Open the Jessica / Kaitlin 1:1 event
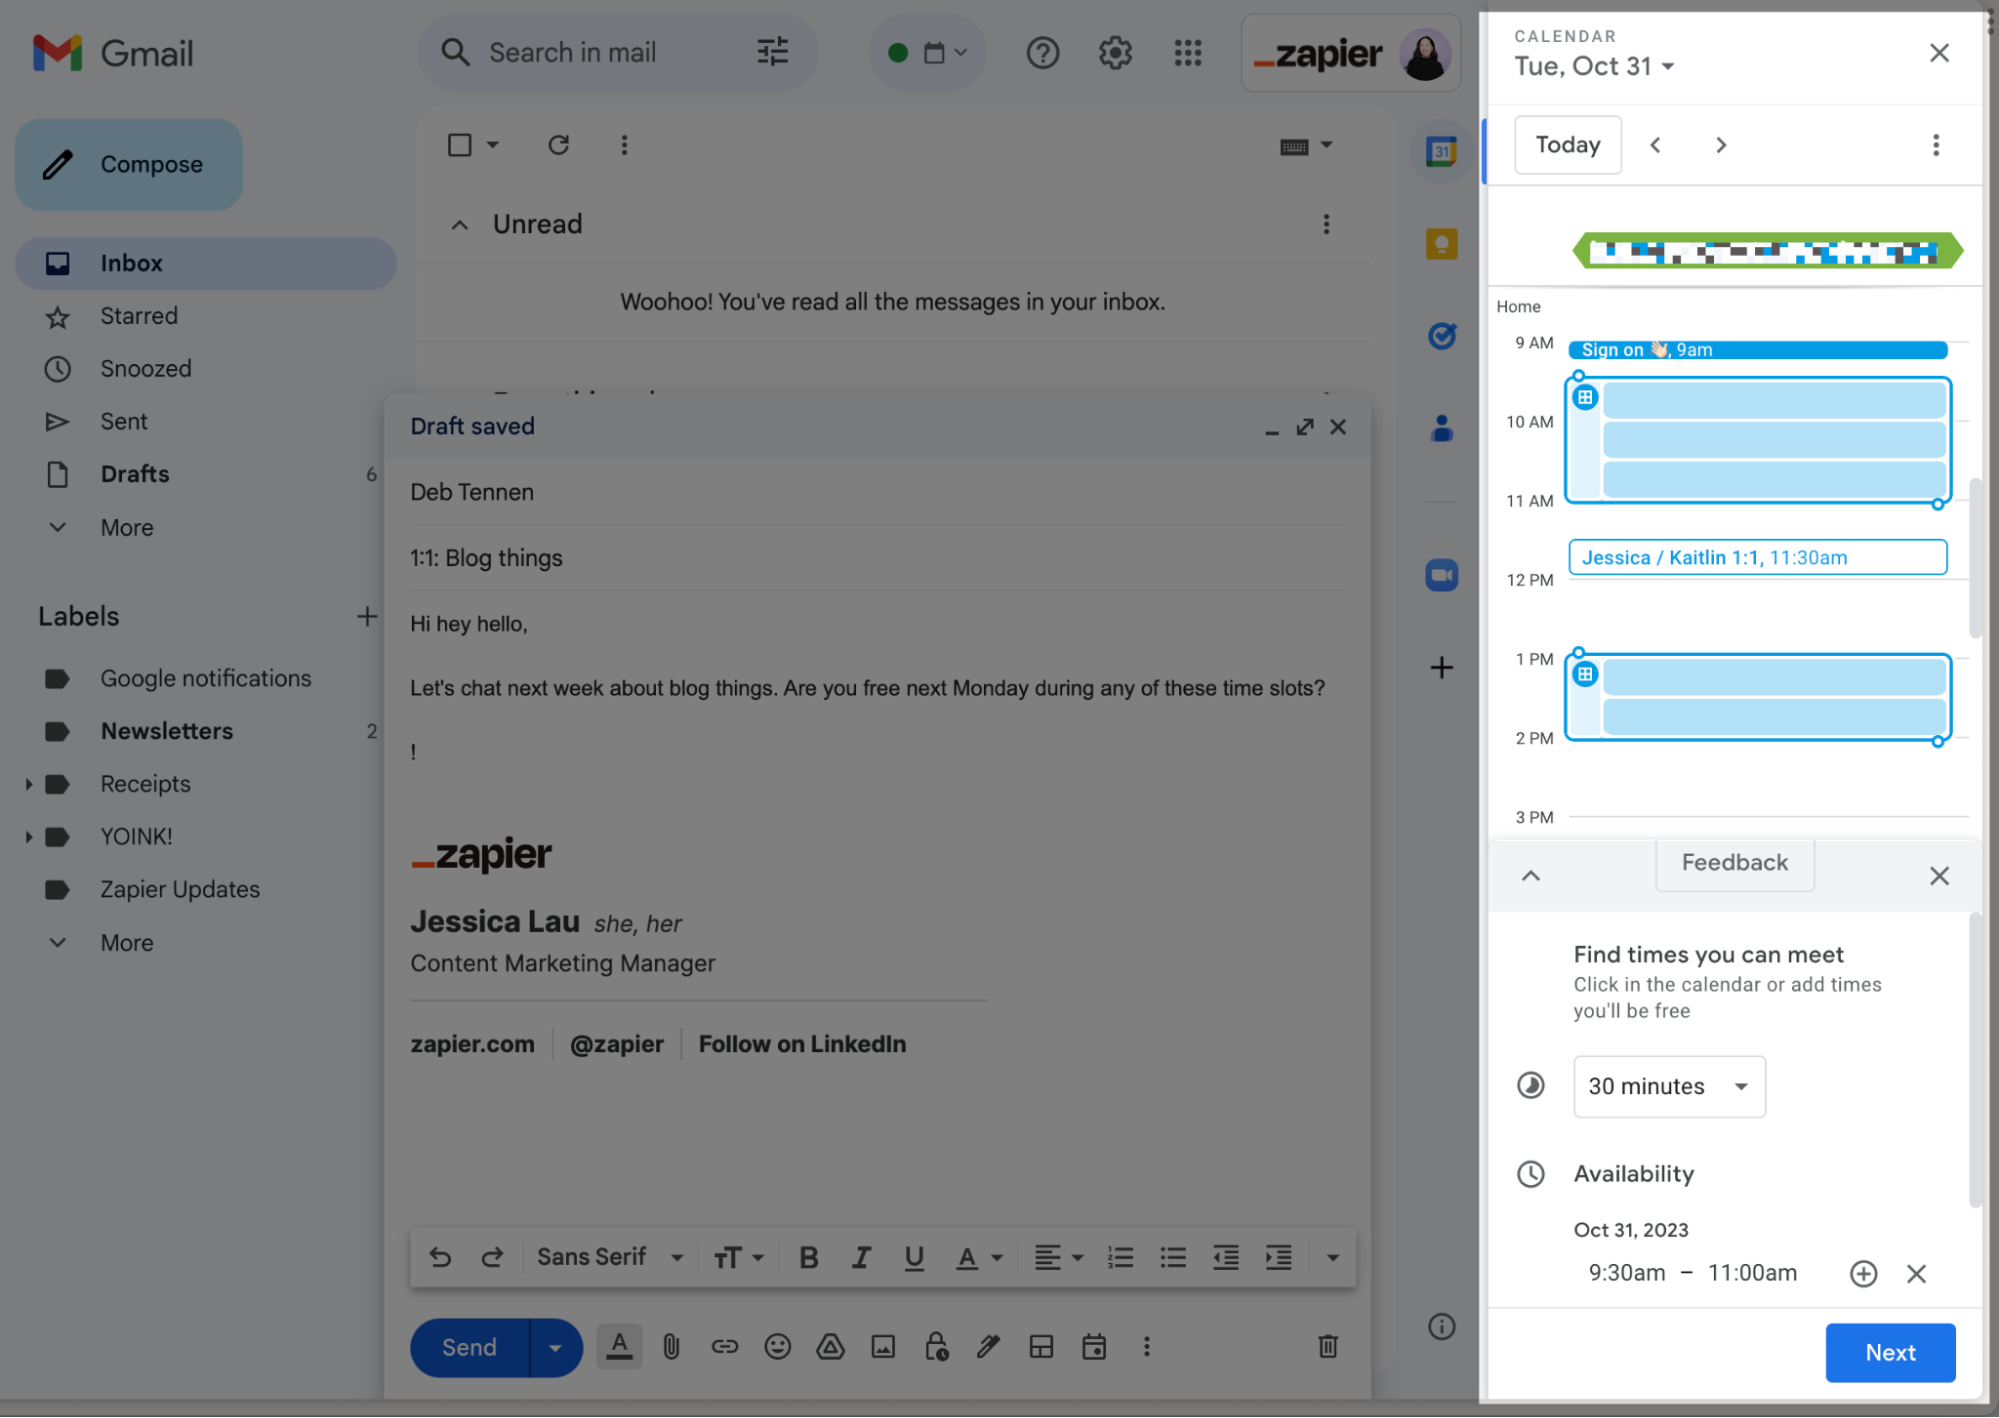Viewport: 1999px width, 1418px height. tap(1758, 558)
